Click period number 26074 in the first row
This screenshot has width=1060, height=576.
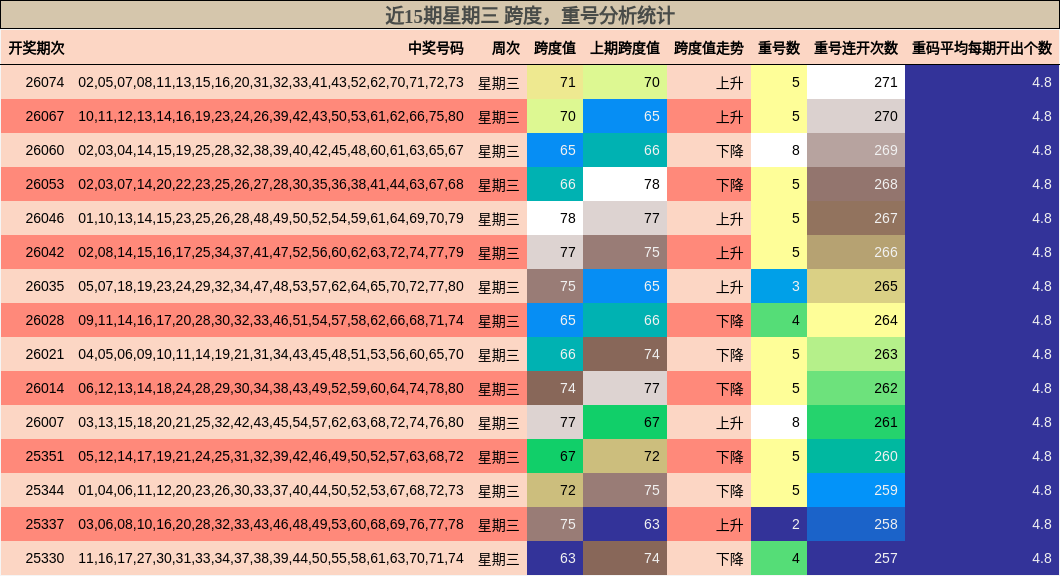pos(46,81)
